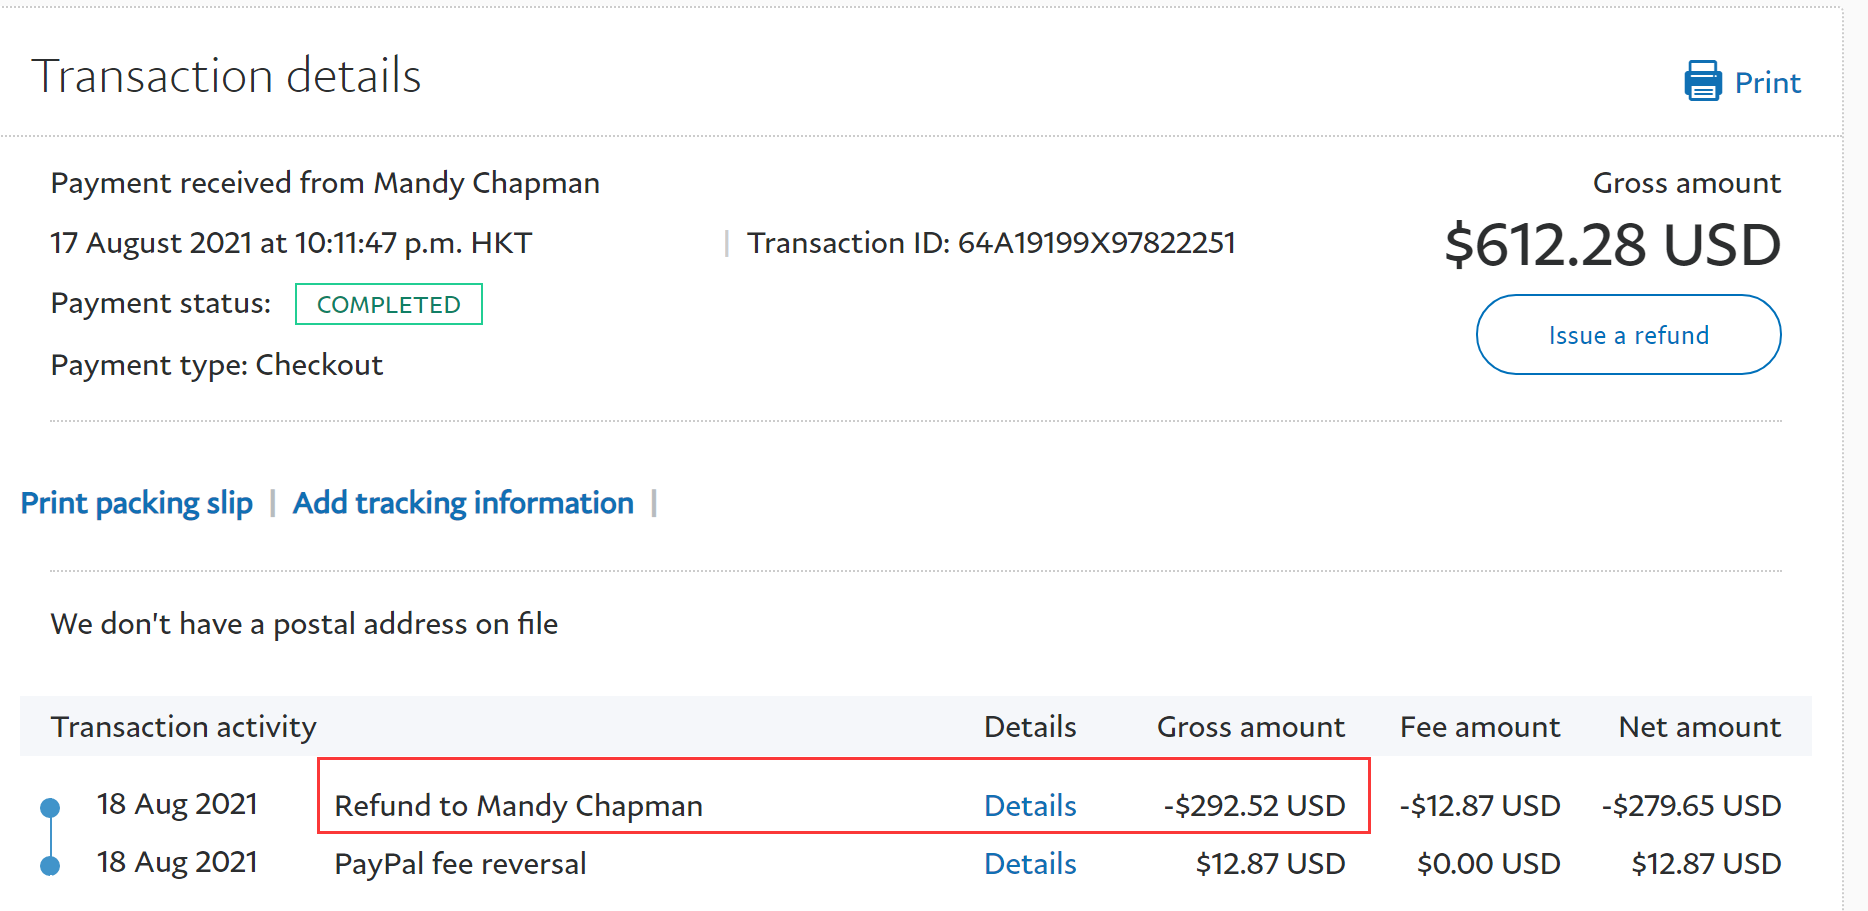The width and height of the screenshot is (1868, 911).
Task: Click the printer icon
Action: coord(1702,81)
